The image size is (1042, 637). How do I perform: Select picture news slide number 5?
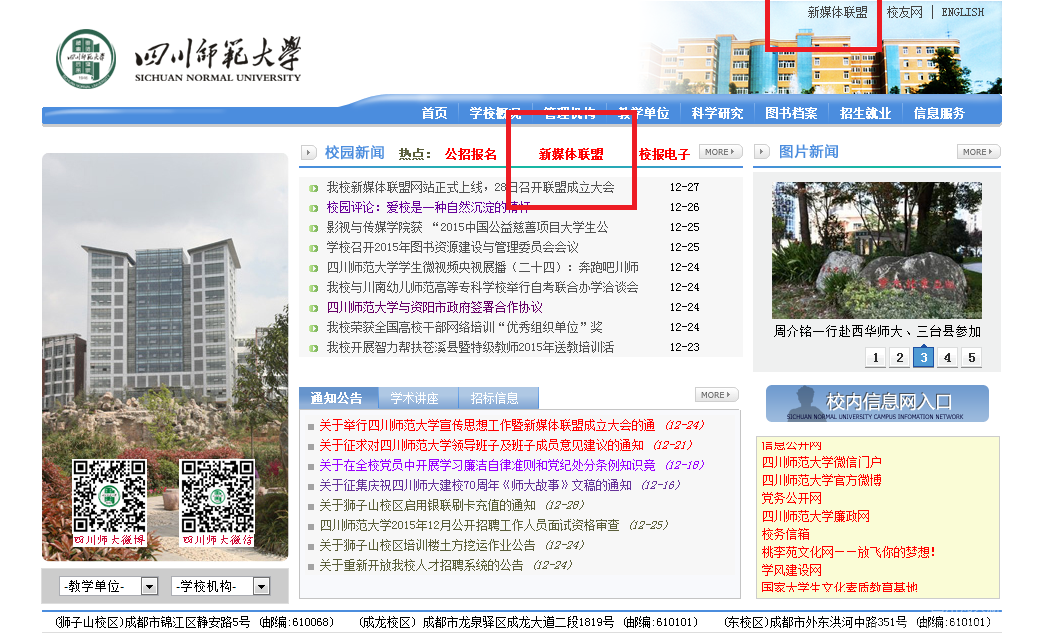[x=972, y=357]
